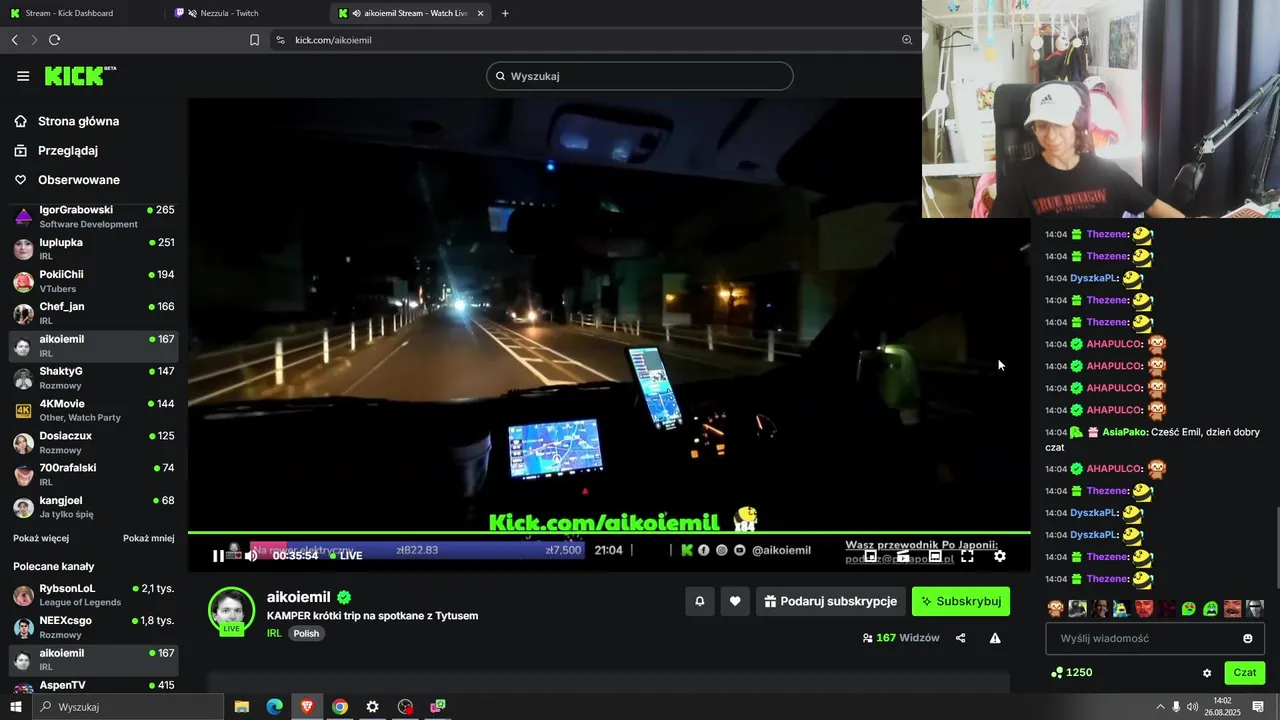This screenshot has height=720, width=1280.
Task: Toggle theater mode in player
Action: click(x=935, y=556)
